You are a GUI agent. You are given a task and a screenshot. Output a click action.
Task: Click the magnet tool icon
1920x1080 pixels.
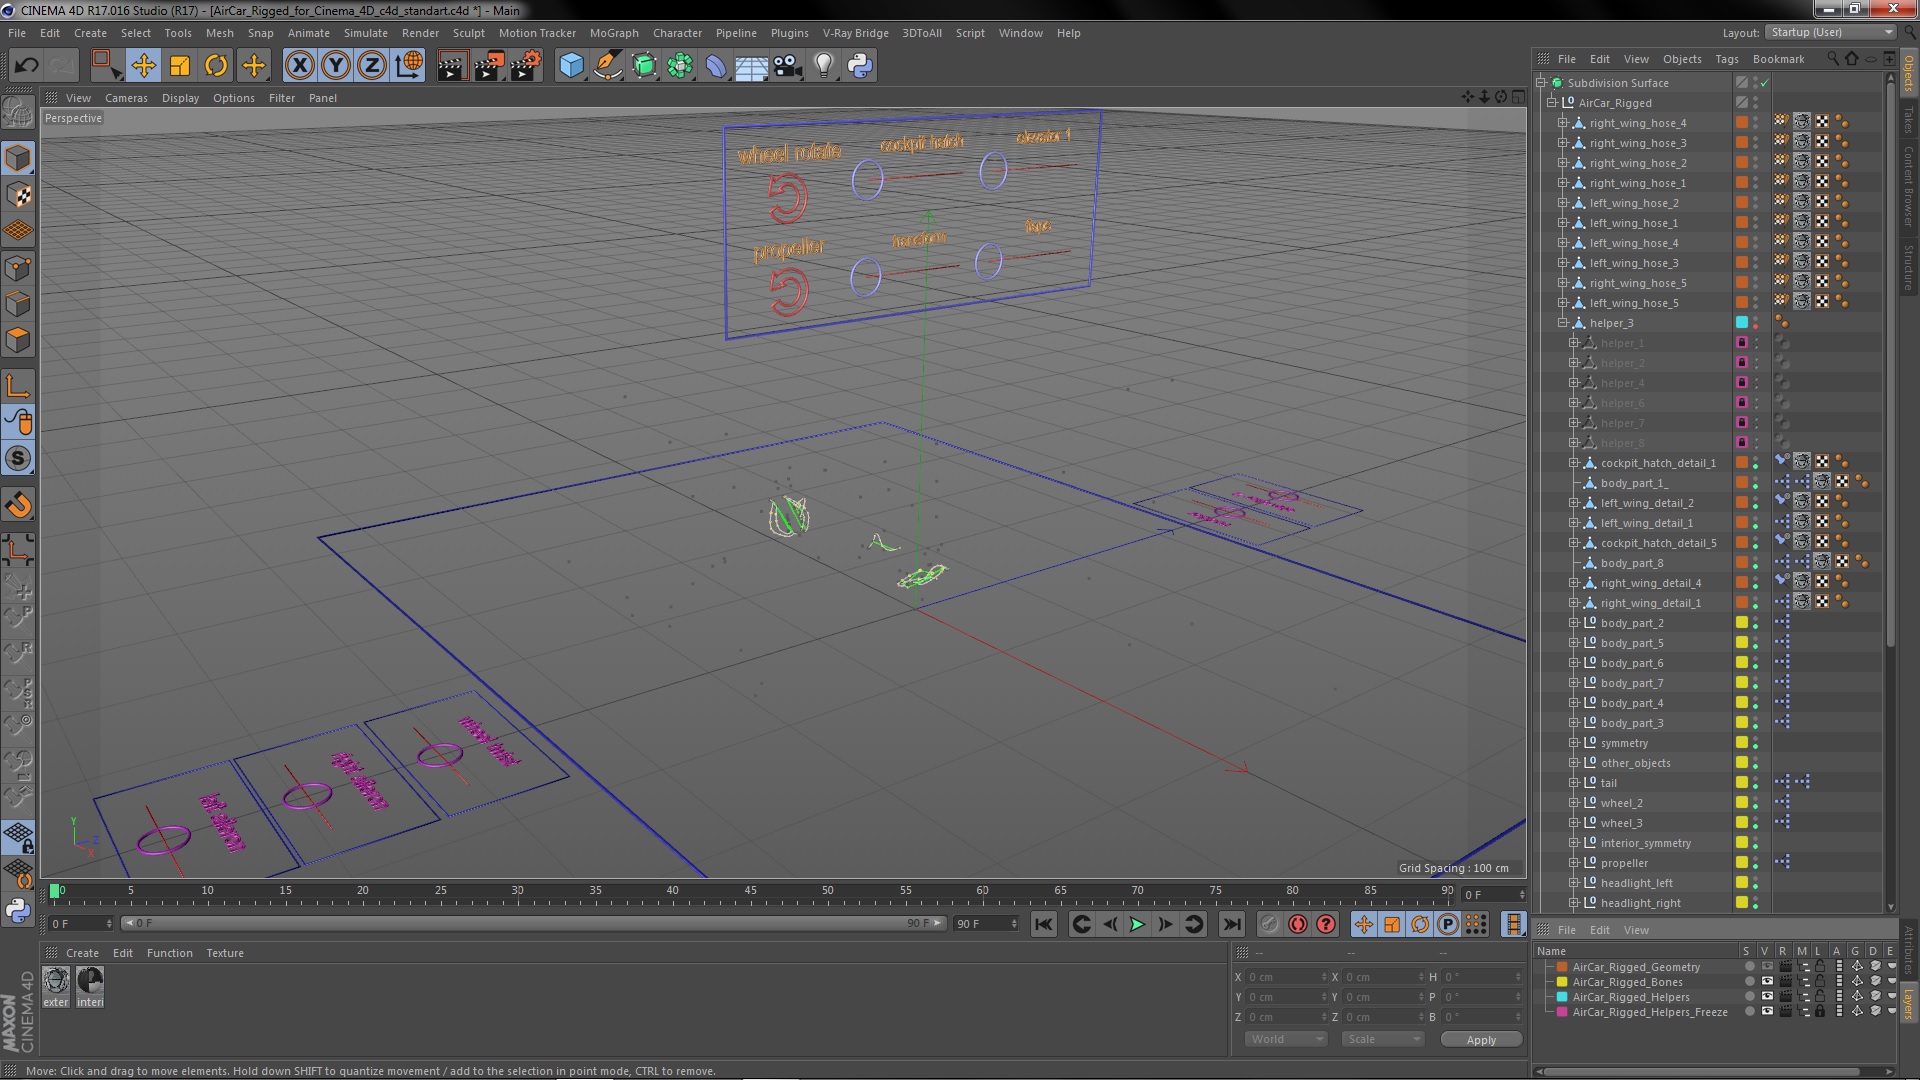[x=18, y=505]
